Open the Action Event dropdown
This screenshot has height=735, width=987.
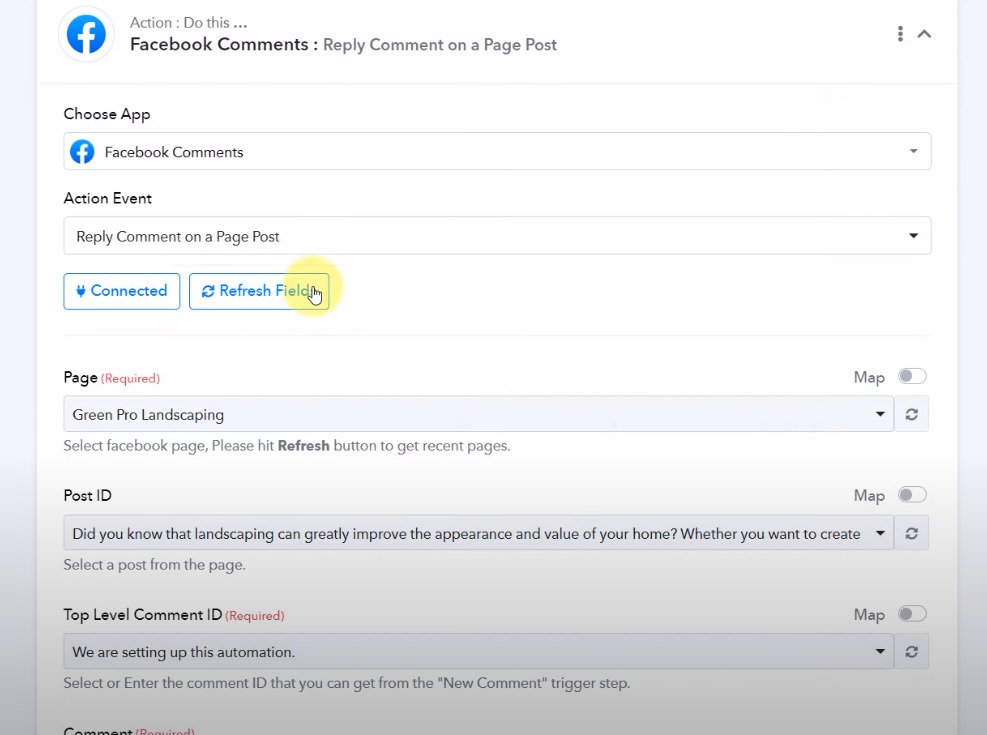(497, 235)
